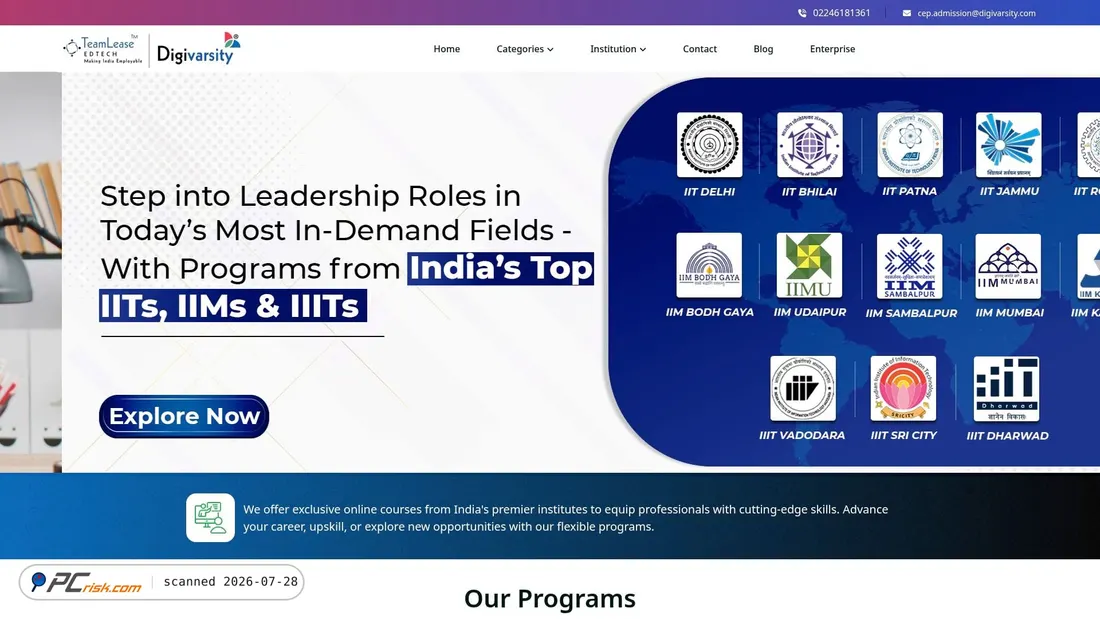Select the IIT Jammu logo
This screenshot has height=619, width=1100.
coord(1009,145)
